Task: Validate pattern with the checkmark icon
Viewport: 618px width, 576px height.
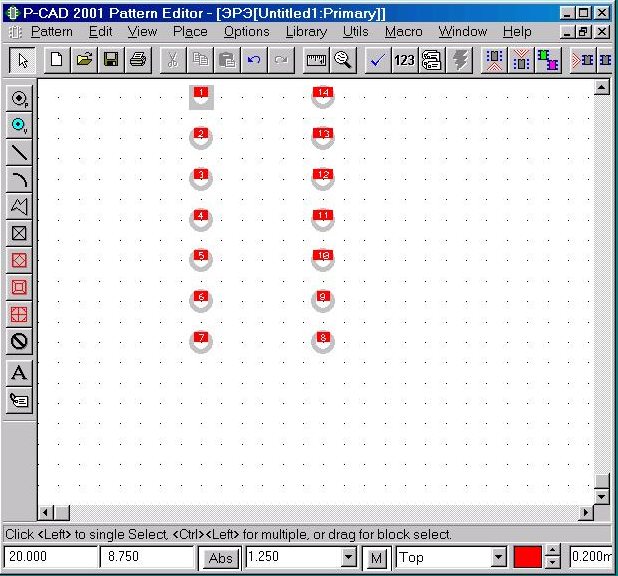Action: 378,60
